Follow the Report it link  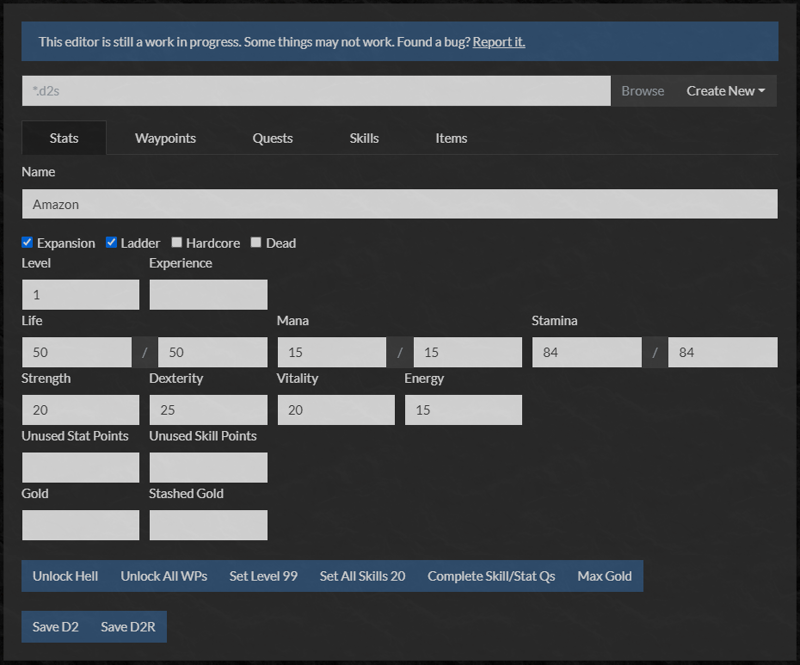coord(498,42)
